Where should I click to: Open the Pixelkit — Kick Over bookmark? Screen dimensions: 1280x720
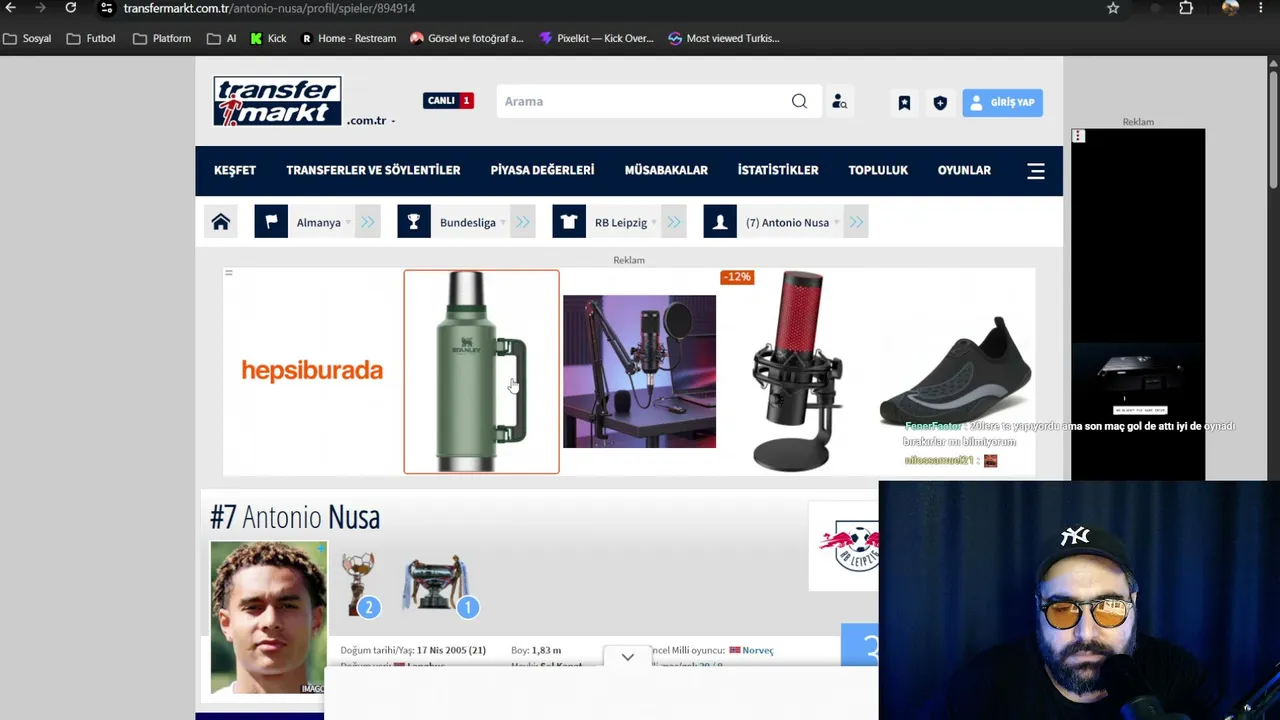pyautogui.click(x=596, y=38)
